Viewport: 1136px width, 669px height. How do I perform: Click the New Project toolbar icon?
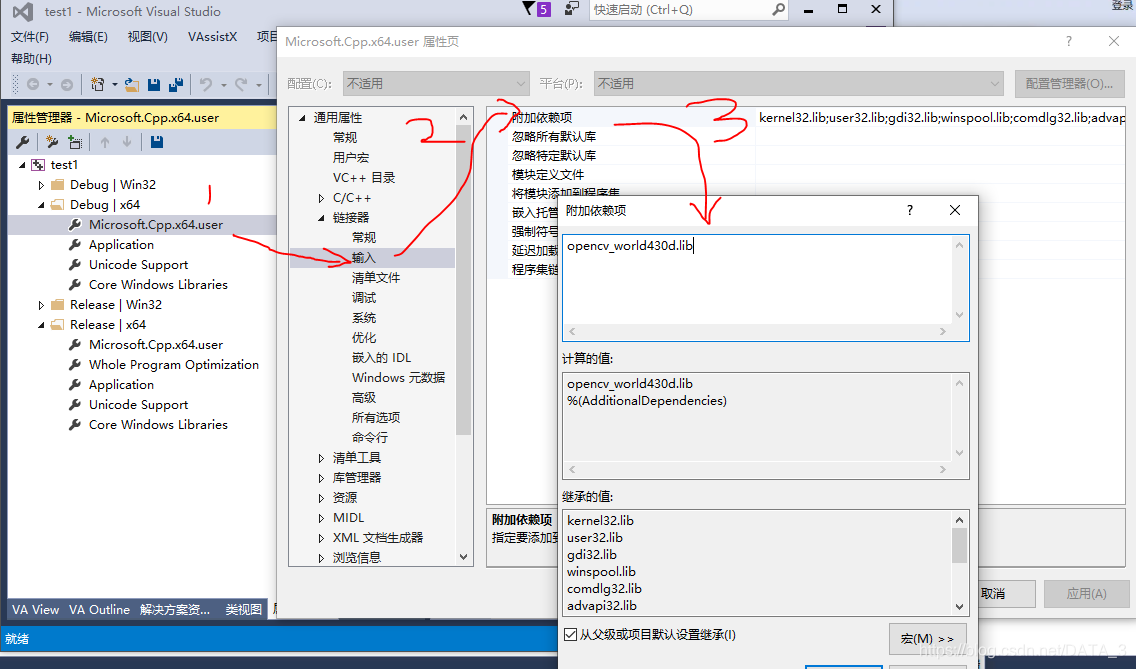pos(97,85)
